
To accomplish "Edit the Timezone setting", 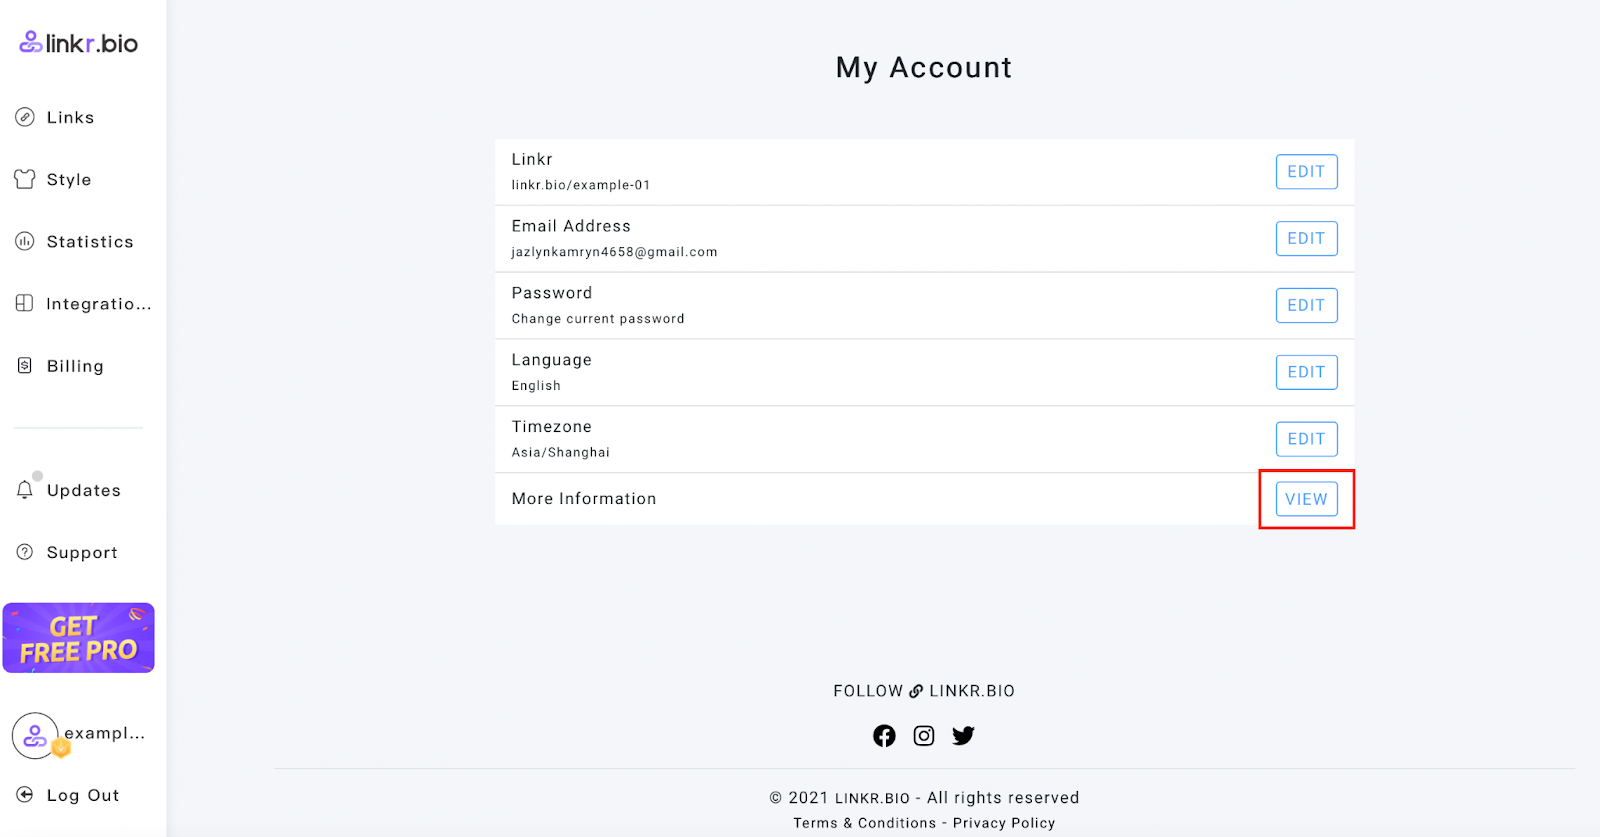I will (1306, 439).
